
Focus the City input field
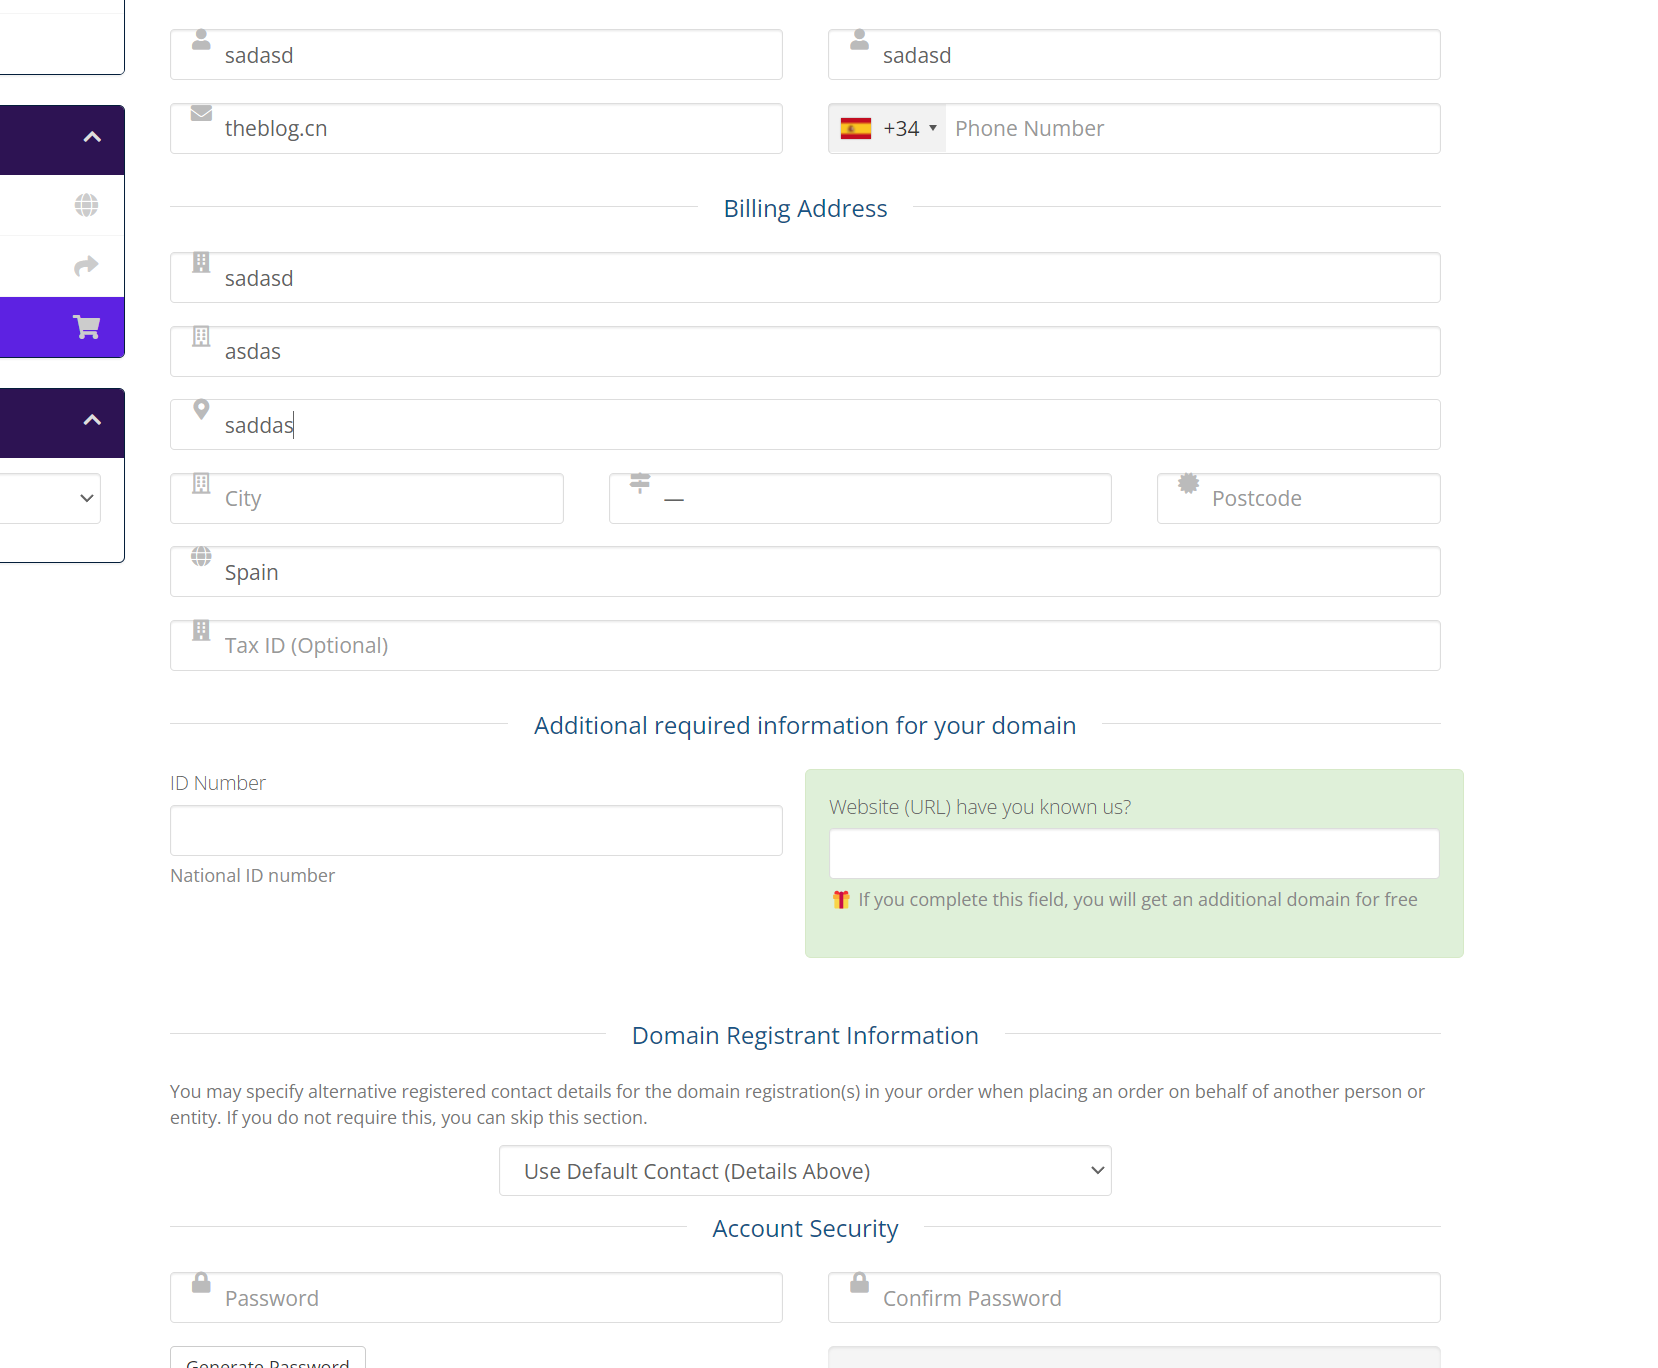(380, 499)
